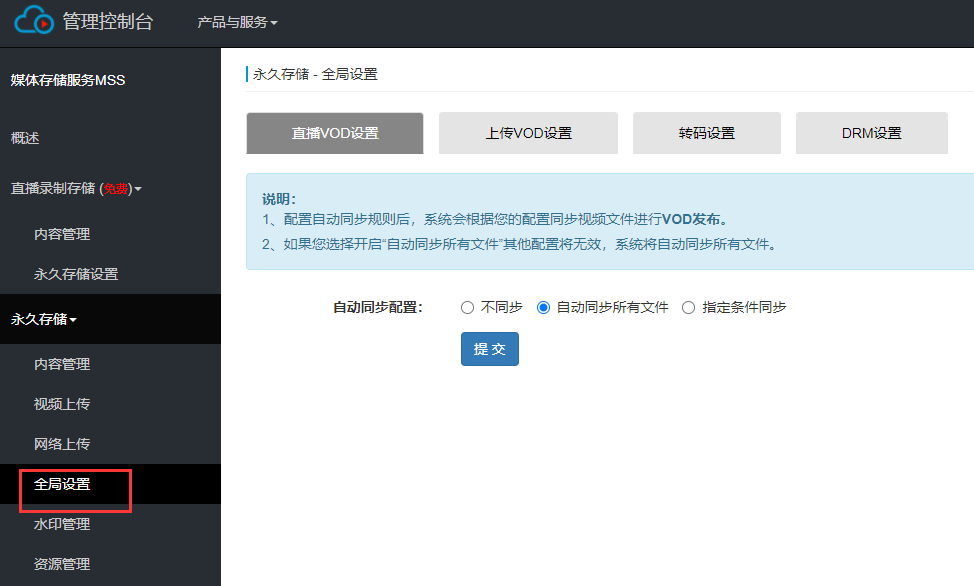This screenshot has height=586, width=974.
Task: Open 内容管理 under 永久存储
Action: pos(62,364)
